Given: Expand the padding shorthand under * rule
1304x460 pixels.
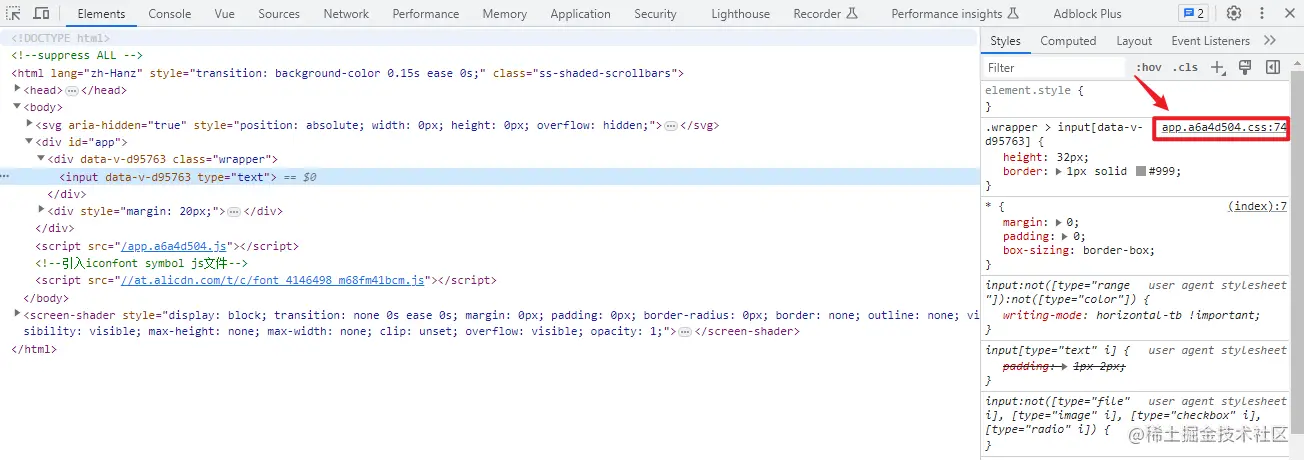Looking at the screenshot, I should (1065, 236).
